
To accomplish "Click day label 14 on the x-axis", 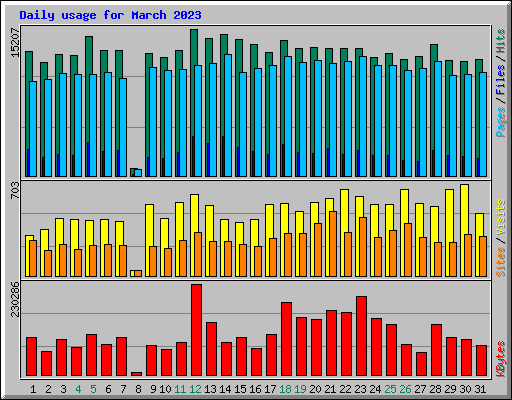I will tap(225, 389).
